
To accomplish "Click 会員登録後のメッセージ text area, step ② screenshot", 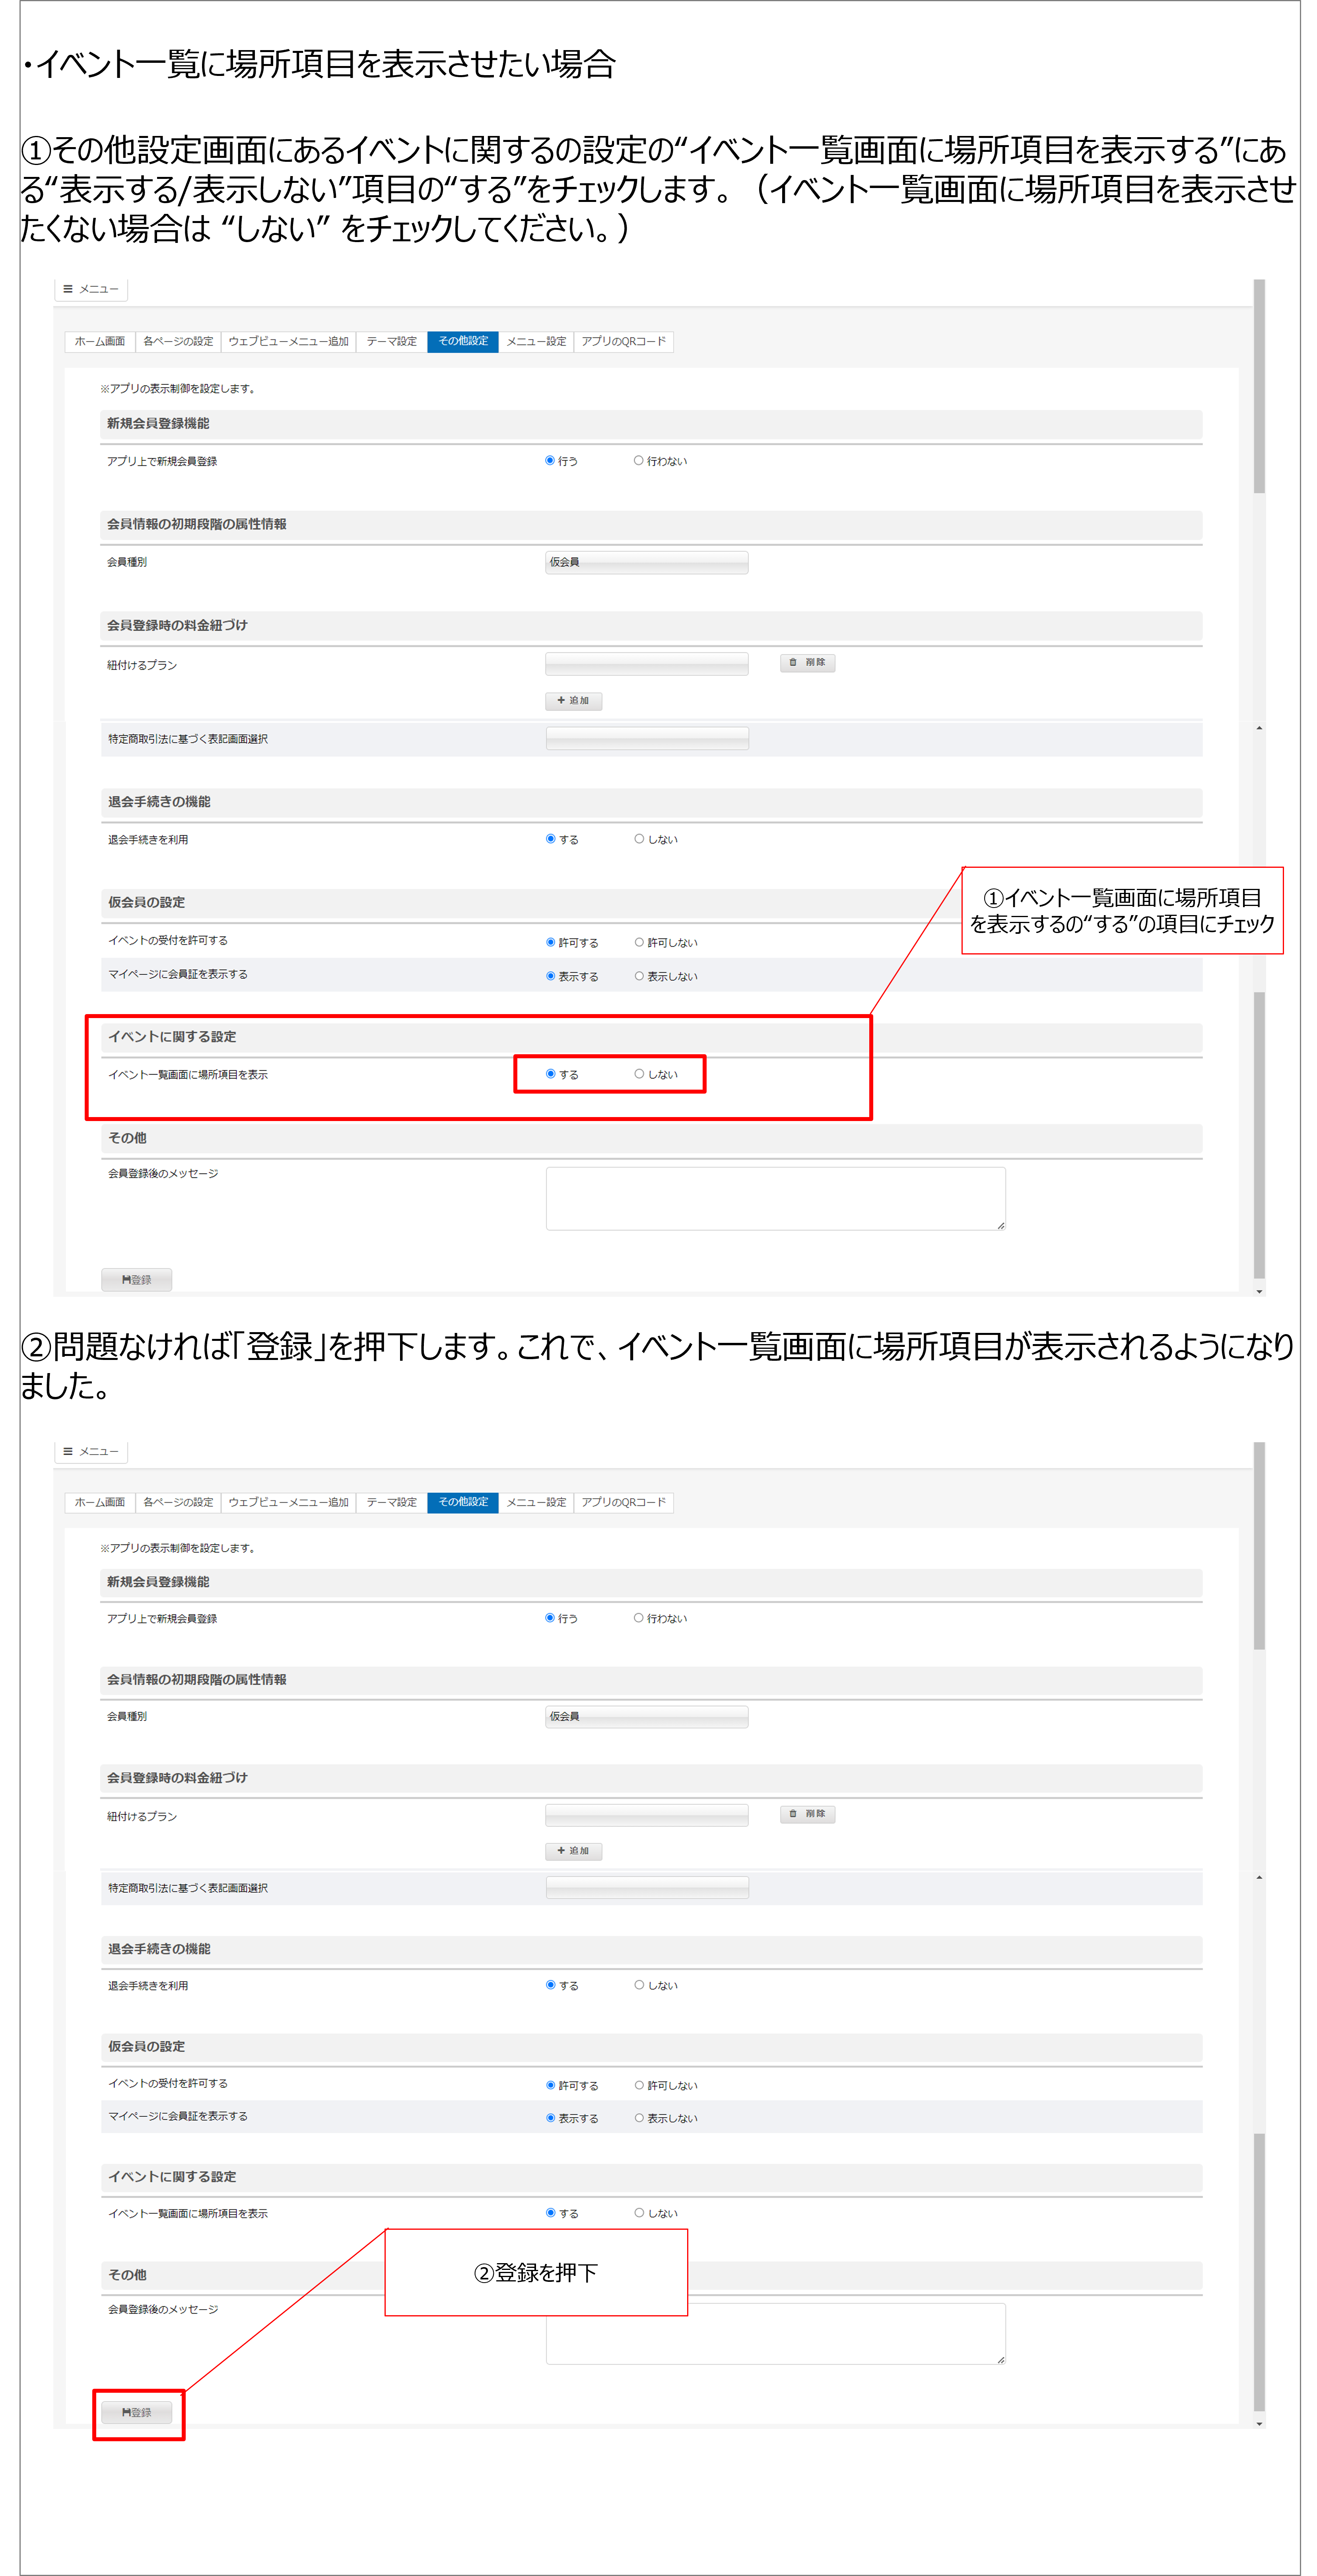I will [775, 2333].
